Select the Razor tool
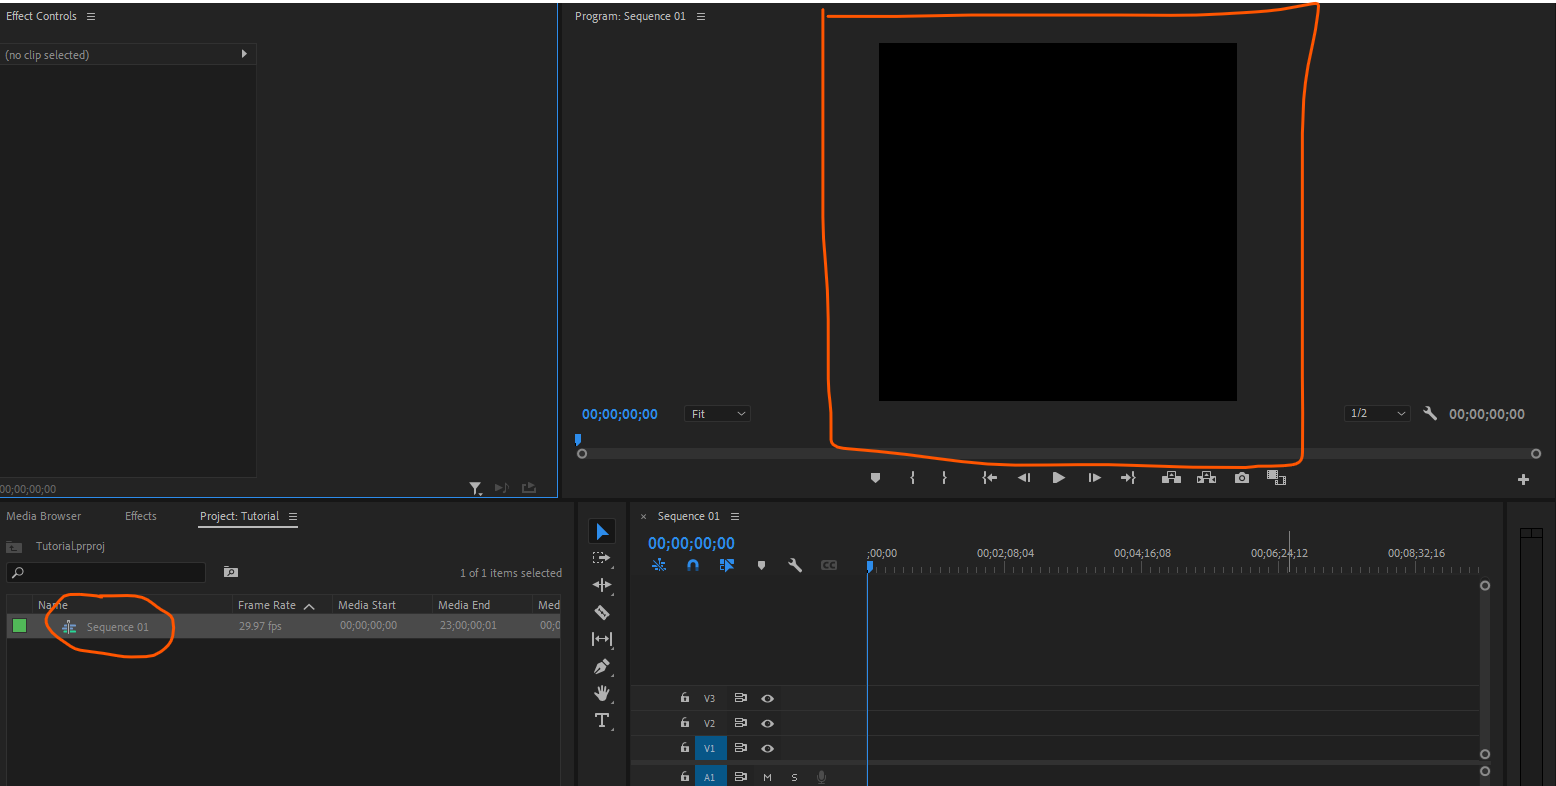The width and height of the screenshot is (1556, 786). tap(602, 612)
